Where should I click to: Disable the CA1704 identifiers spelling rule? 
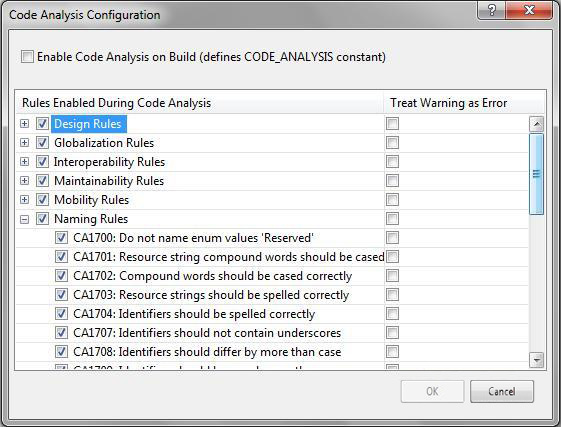(x=61, y=314)
